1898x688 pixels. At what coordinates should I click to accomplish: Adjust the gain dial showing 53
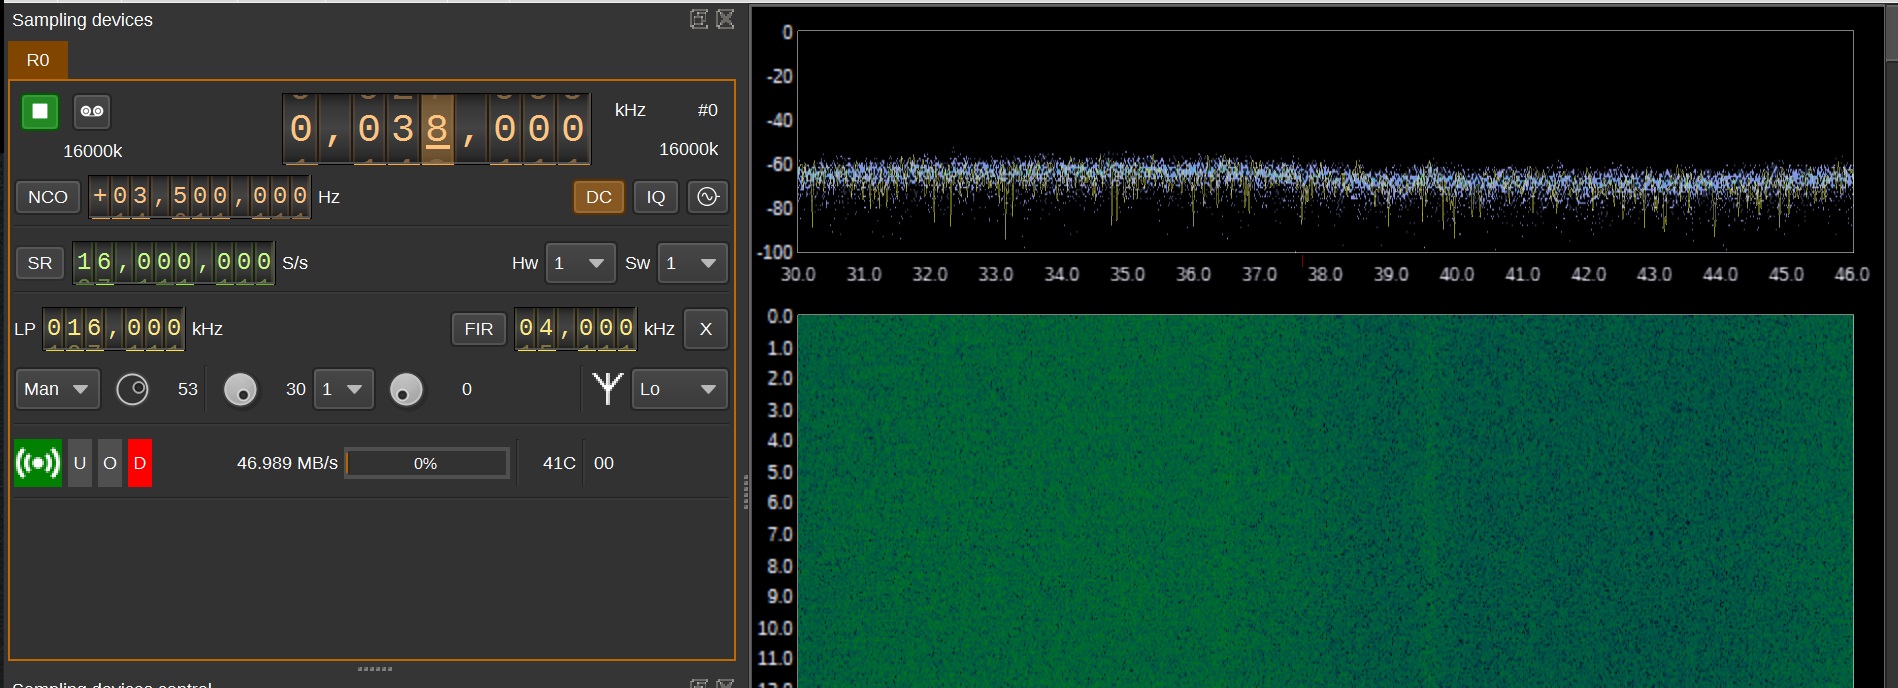coord(132,389)
